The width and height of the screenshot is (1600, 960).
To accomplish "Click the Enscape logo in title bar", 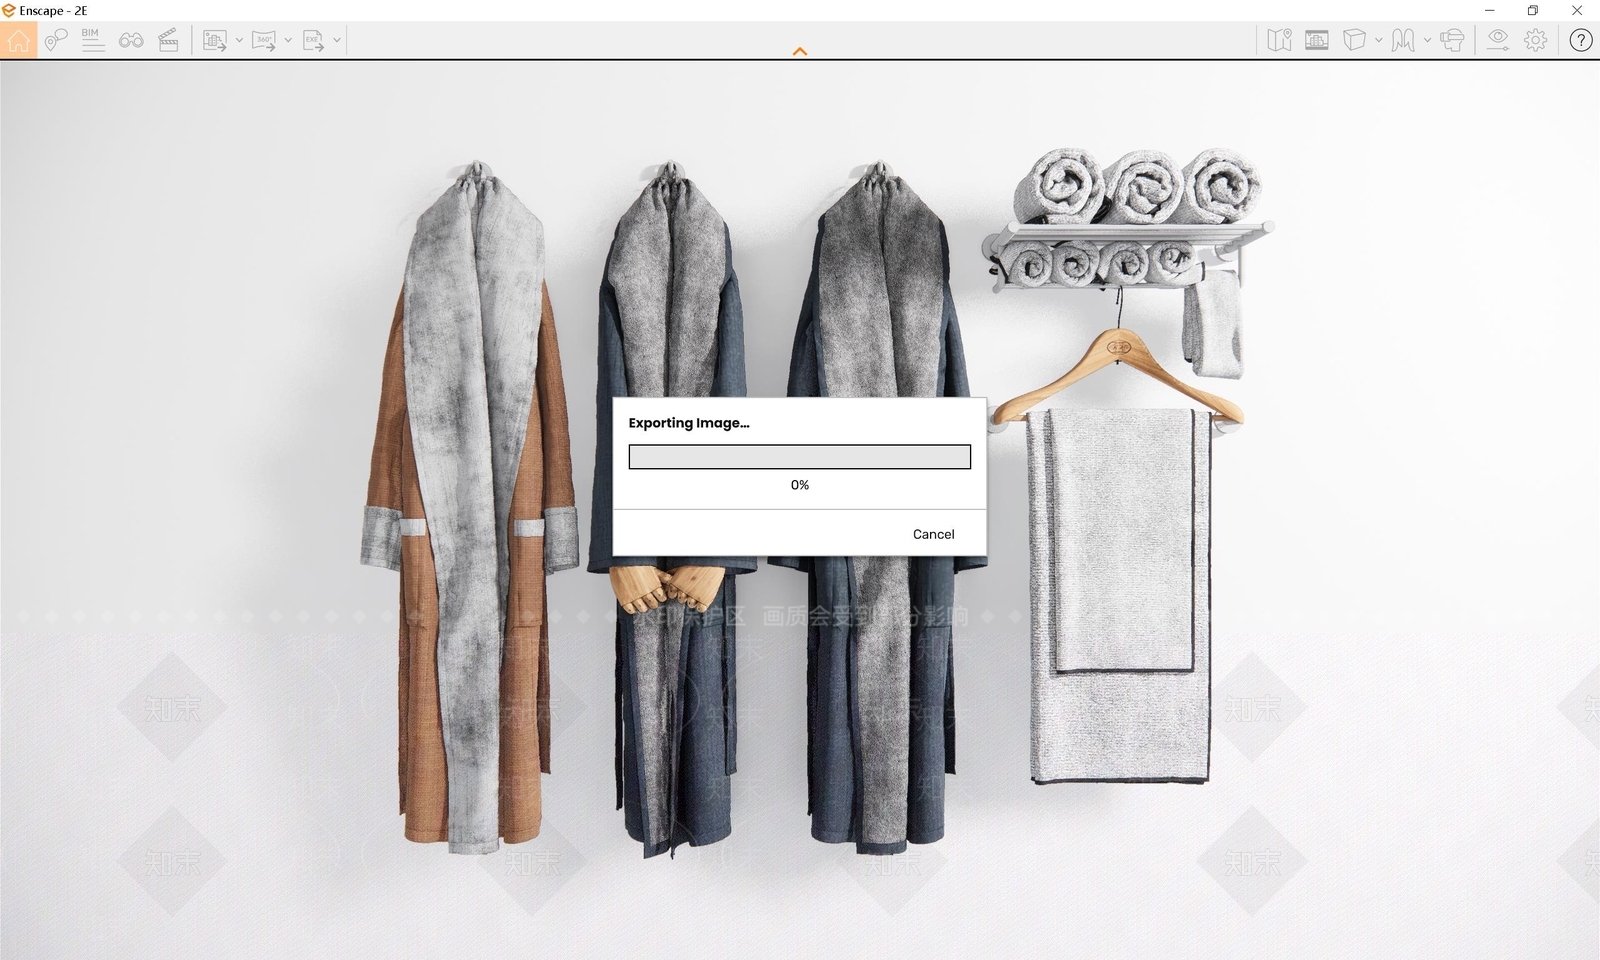I will coord(9,10).
